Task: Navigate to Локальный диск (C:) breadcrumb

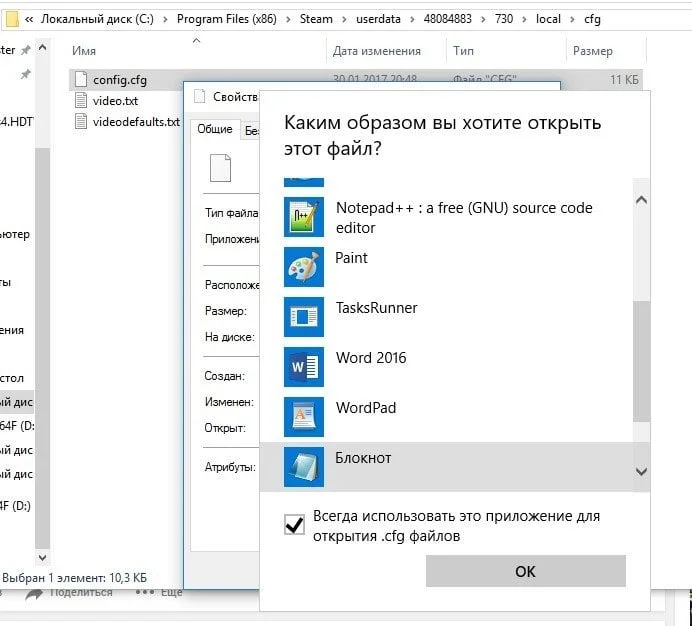Action: pyautogui.click(x=98, y=19)
